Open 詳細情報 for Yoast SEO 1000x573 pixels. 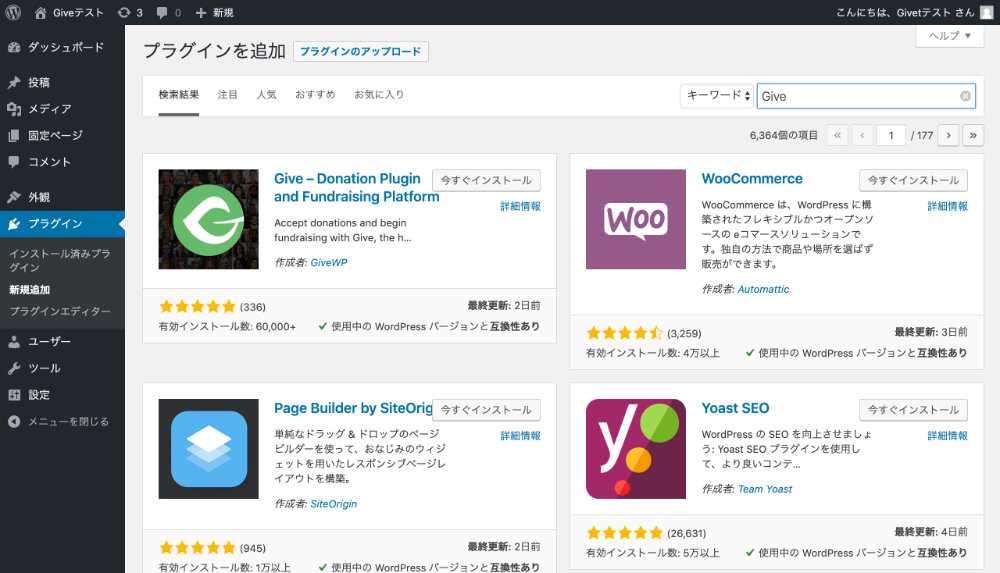(x=948, y=436)
